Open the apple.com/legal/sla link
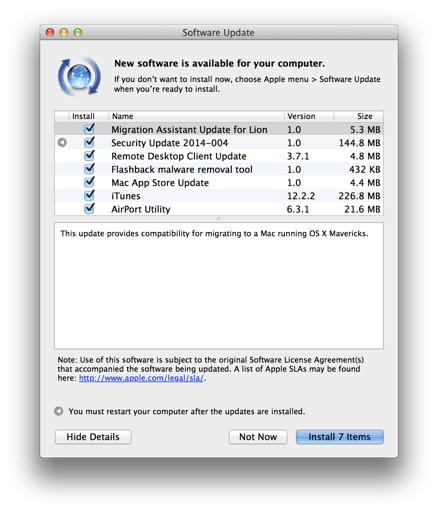Image resolution: width=438 pixels, height=513 pixels. [141, 378]
